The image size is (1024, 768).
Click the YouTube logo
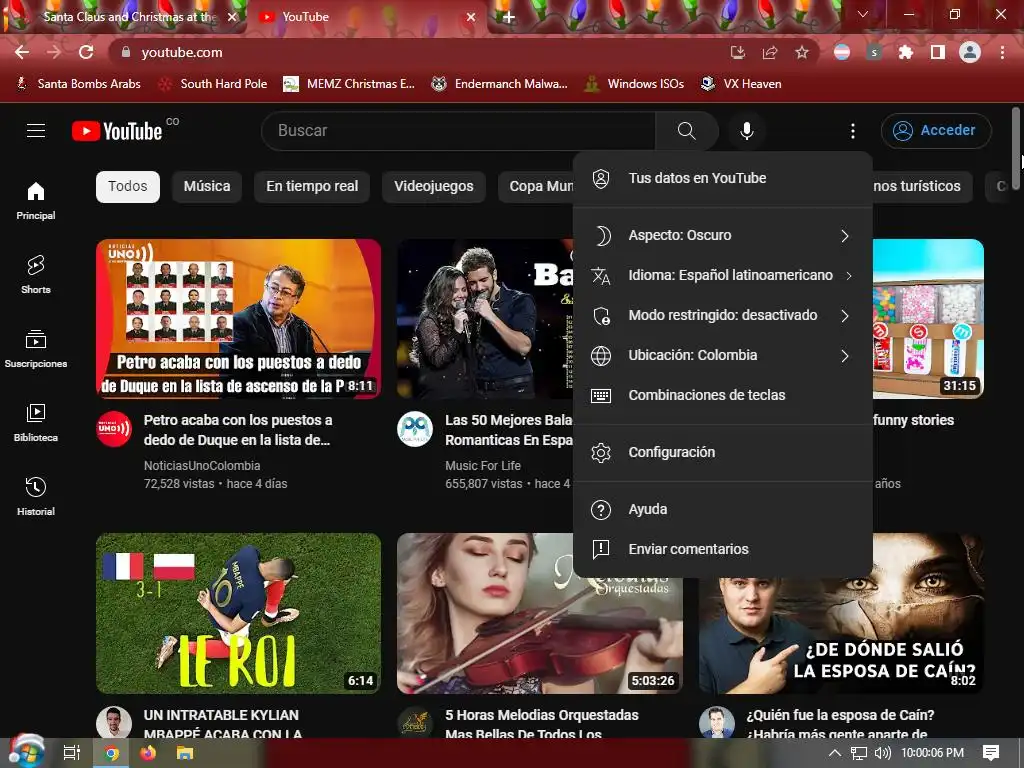pyautogui.click(x=117, y=131)
